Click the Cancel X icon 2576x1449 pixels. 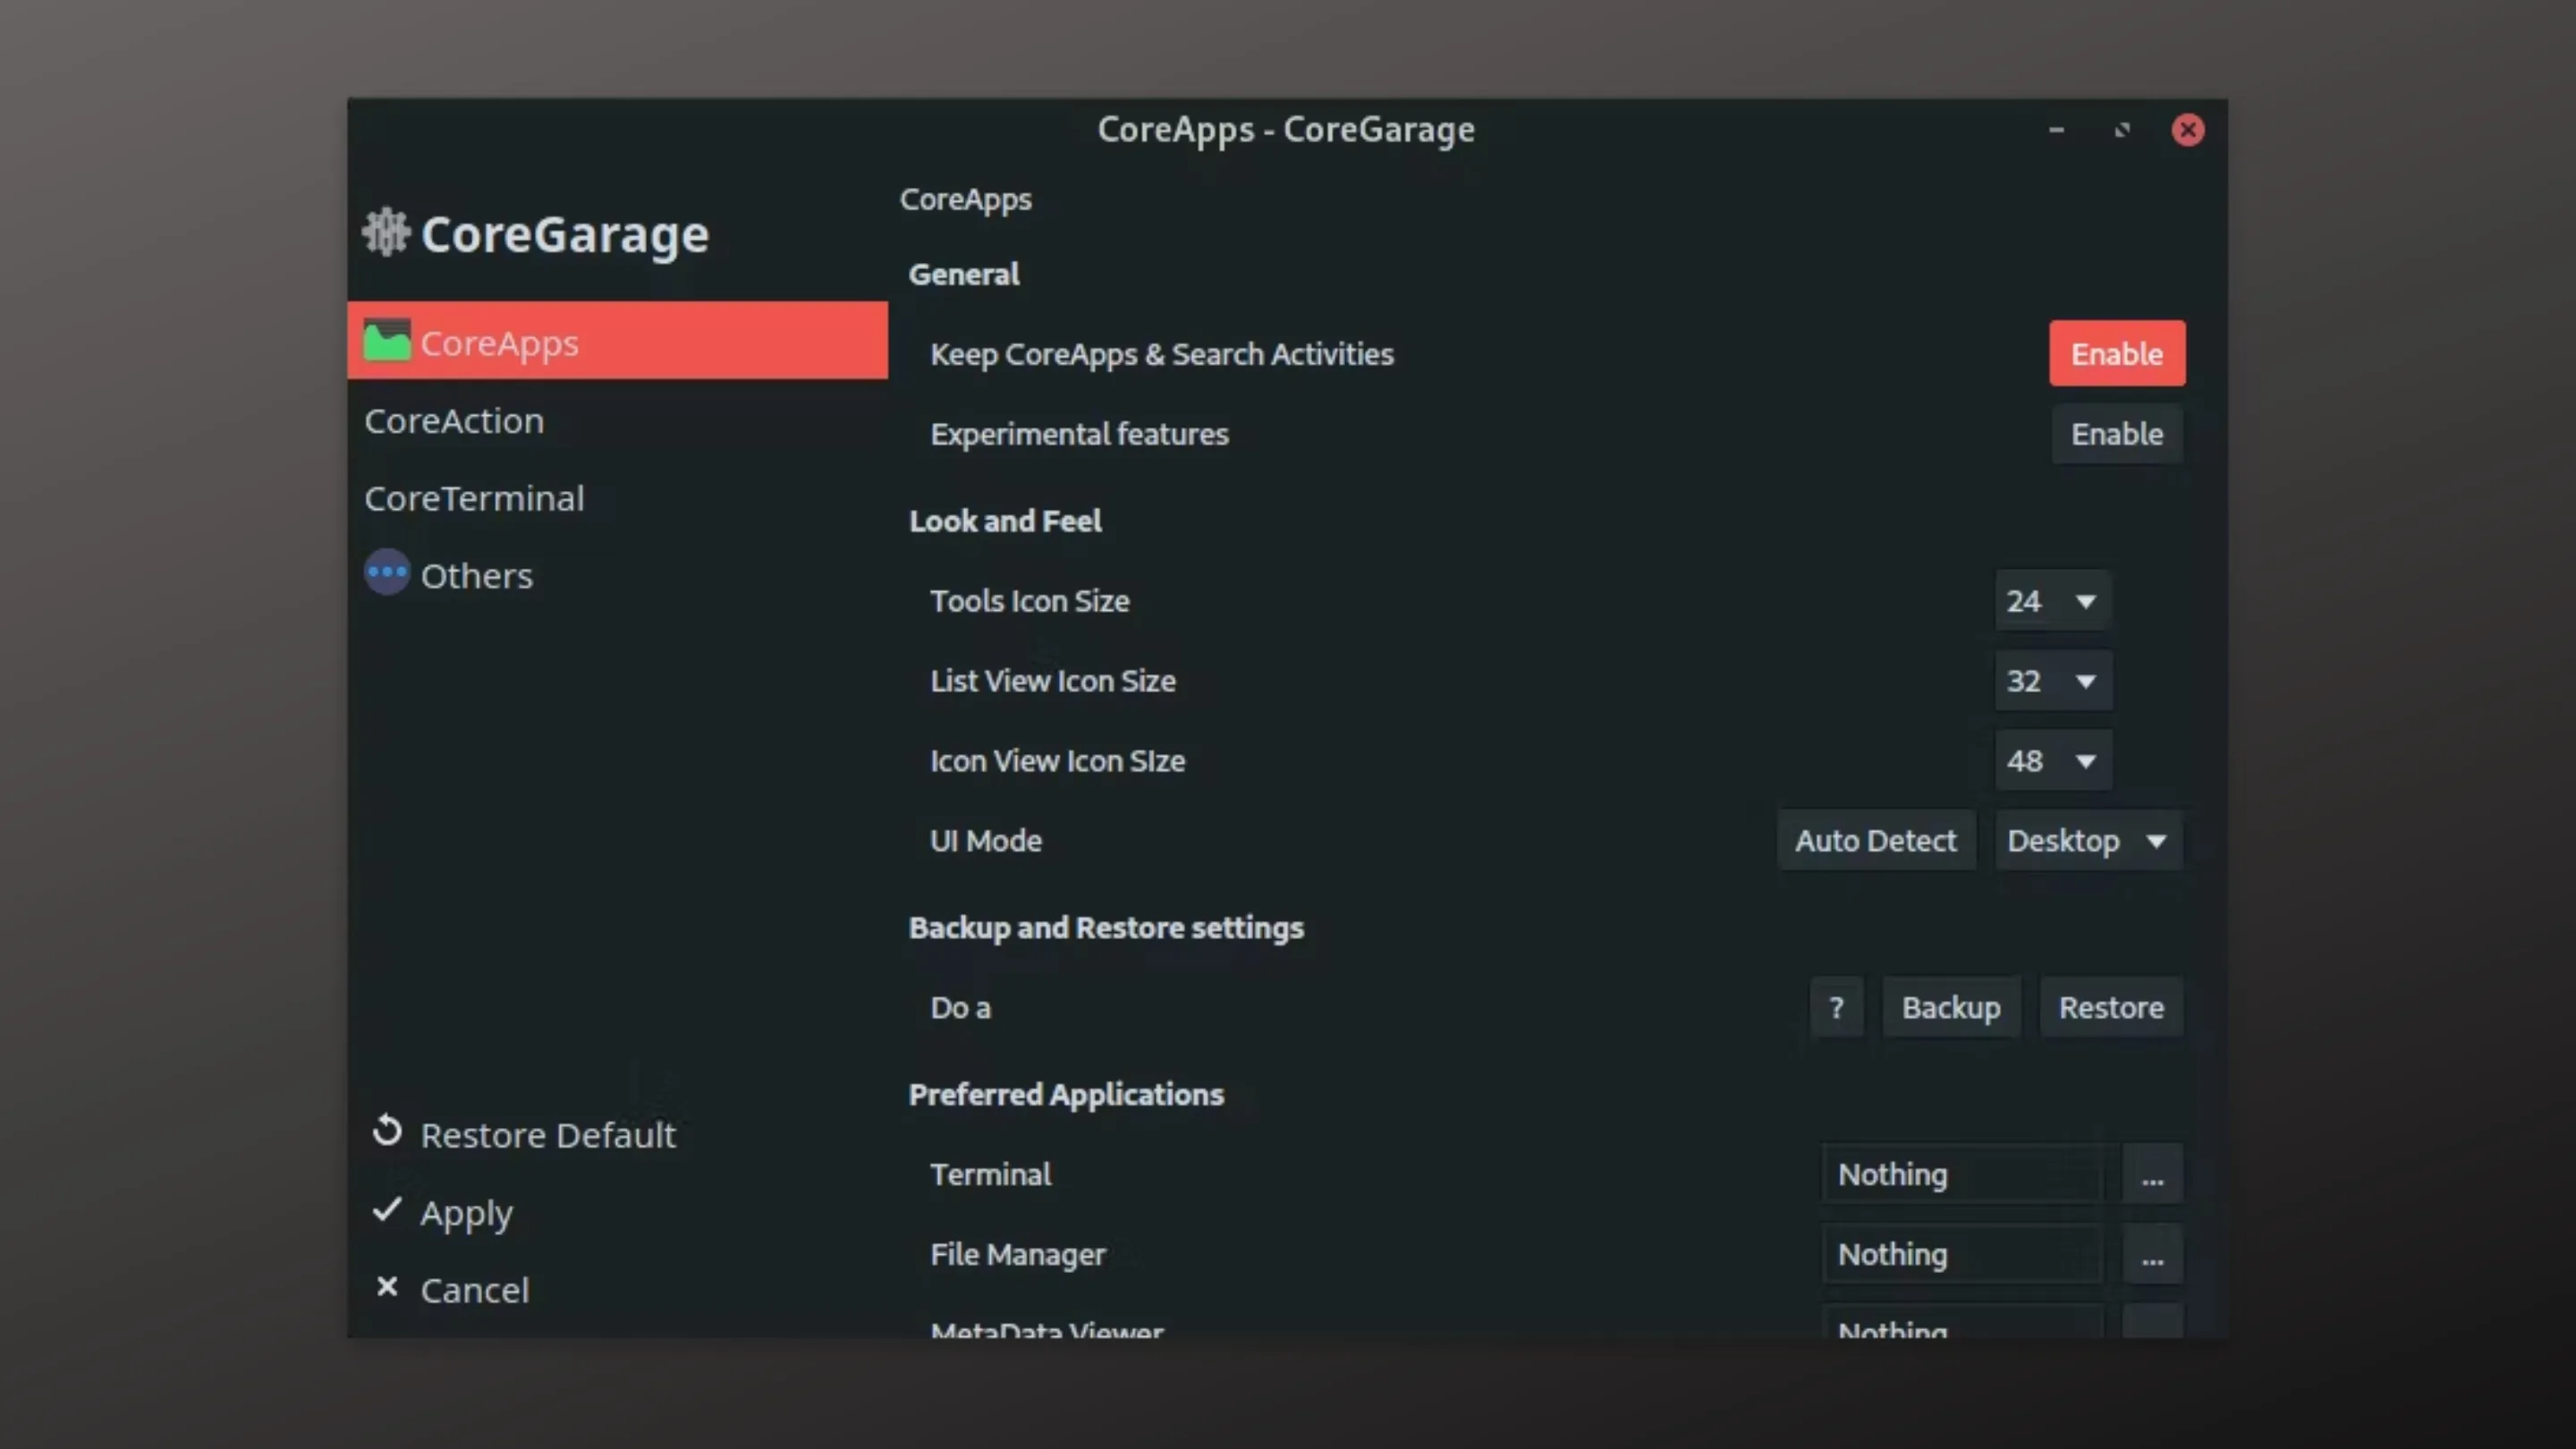[387, 1287]
